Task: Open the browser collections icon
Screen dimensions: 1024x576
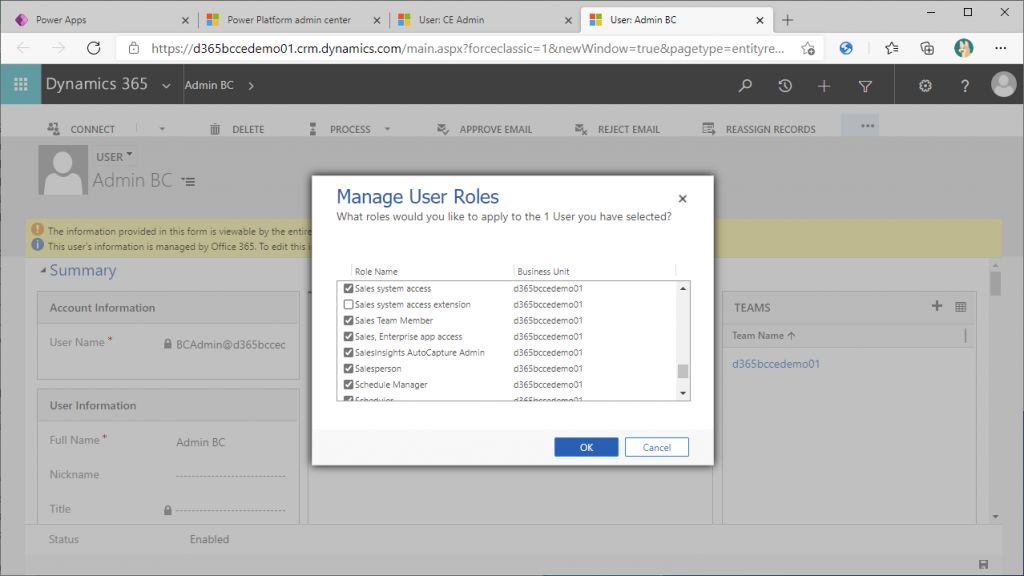Action: point(927,48)
